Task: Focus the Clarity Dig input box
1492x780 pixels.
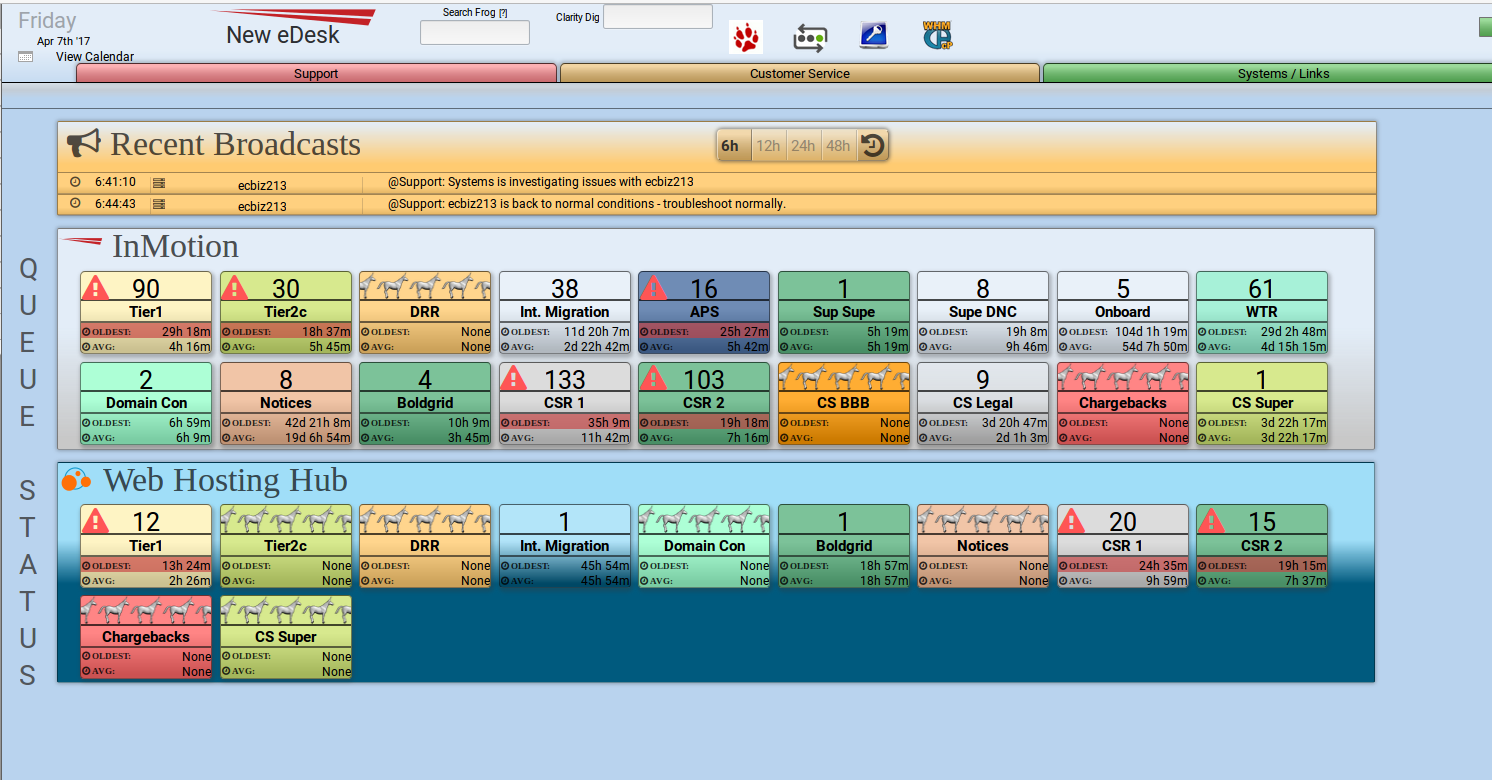Action: 657,17
